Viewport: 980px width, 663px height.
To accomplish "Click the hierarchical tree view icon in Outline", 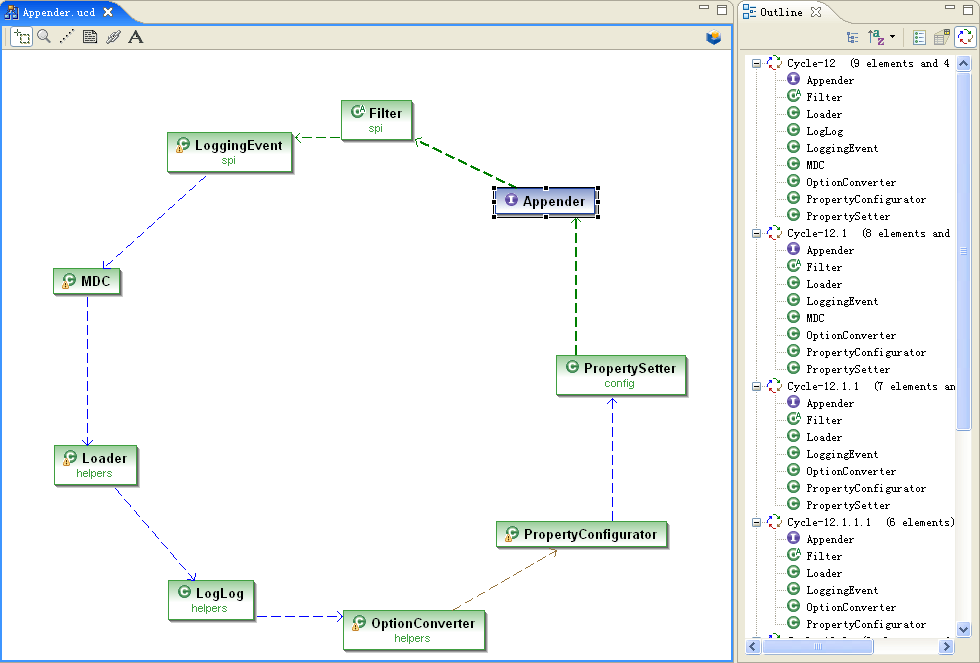I will pos(853,37).
